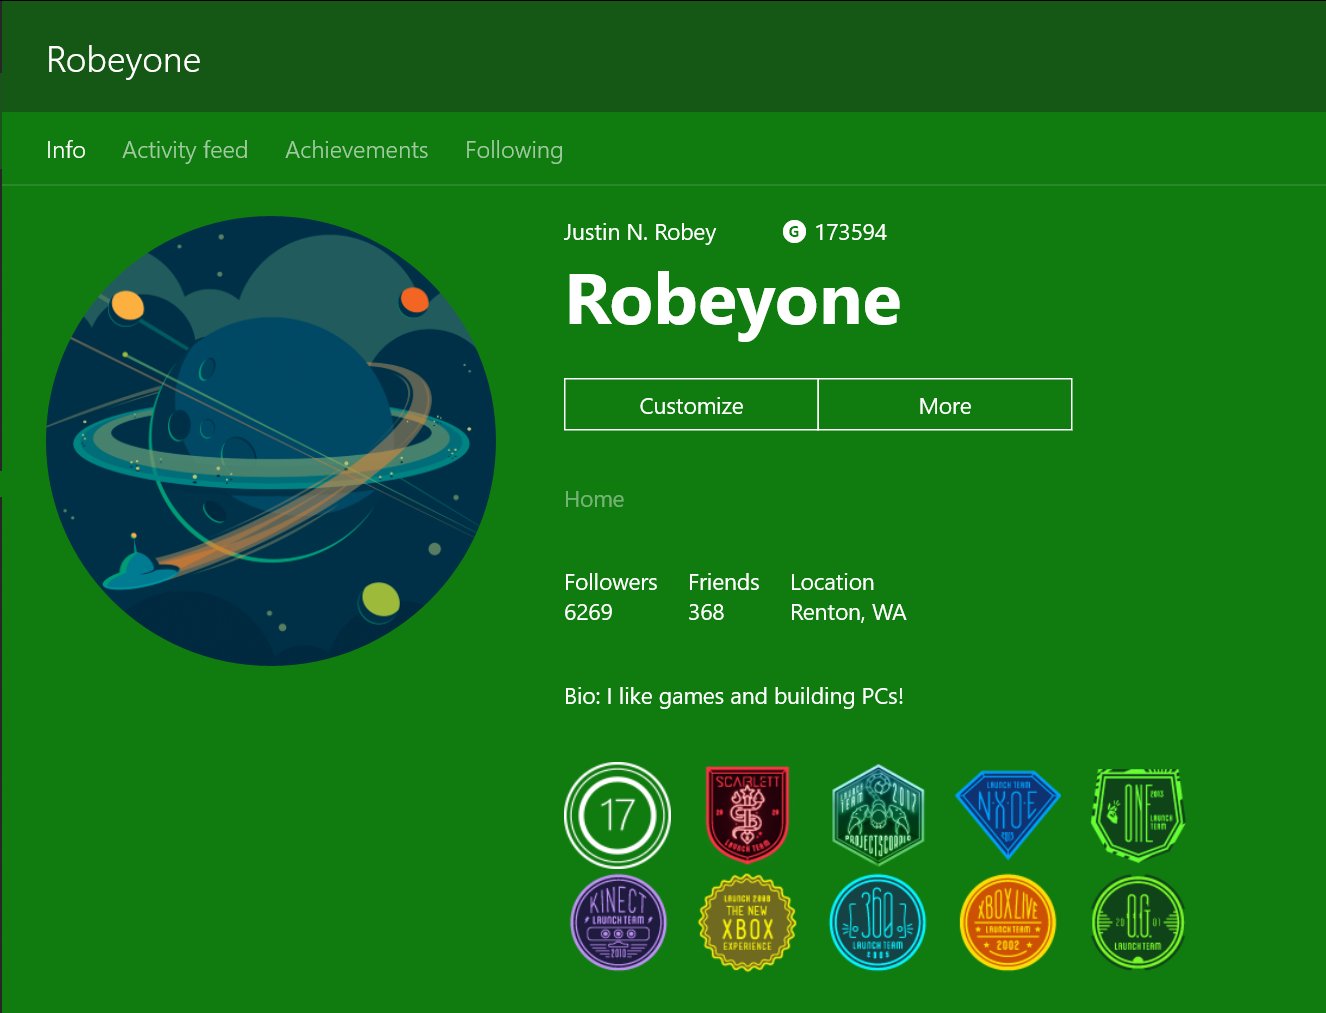1326x1013 pixels.
Task: Click the Followers label
Action: tap(611, 582)
